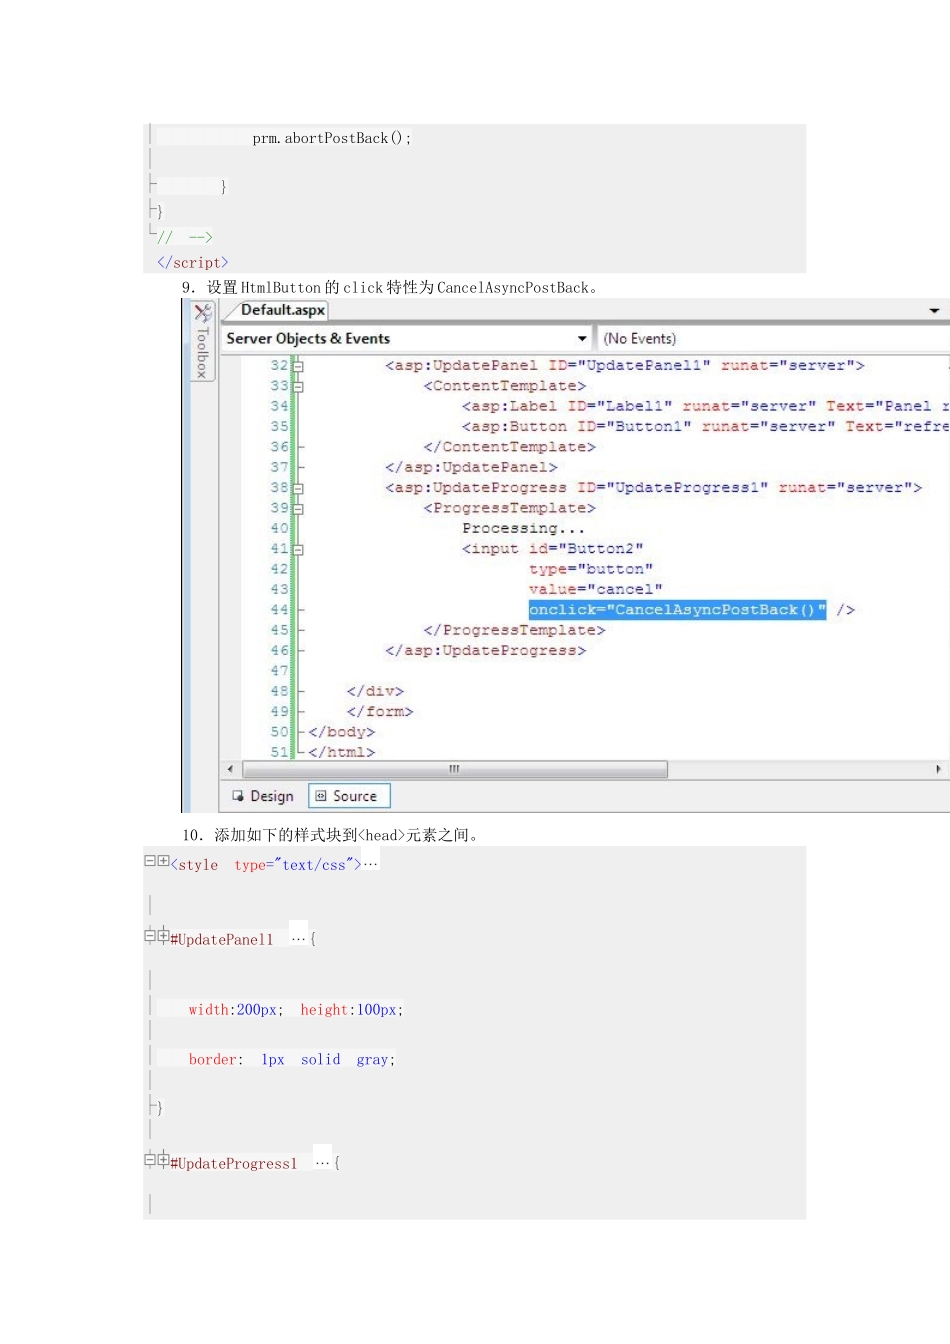The height and width of the screenshot is (1344, 950).
Task: Click the step 10 instruction sentence
Action: tap(331, 835)
